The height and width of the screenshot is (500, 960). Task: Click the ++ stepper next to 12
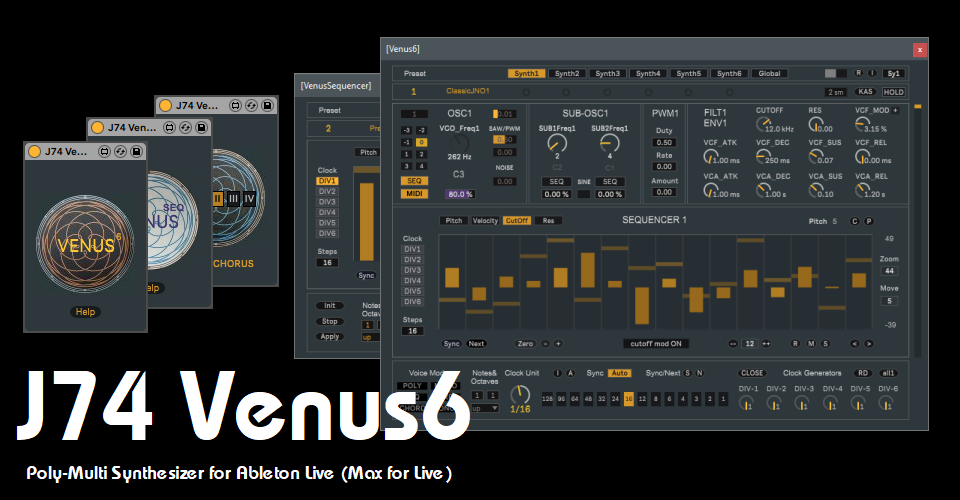766,344
